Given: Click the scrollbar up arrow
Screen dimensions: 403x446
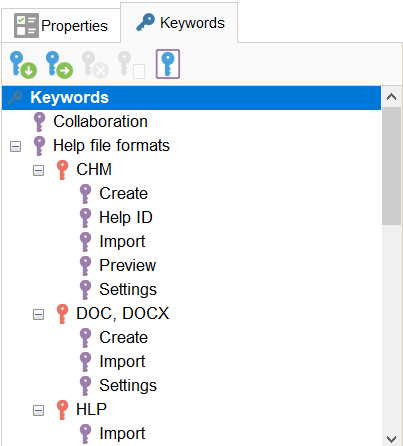Looking at the screenshot, I should tap(391, 97).
